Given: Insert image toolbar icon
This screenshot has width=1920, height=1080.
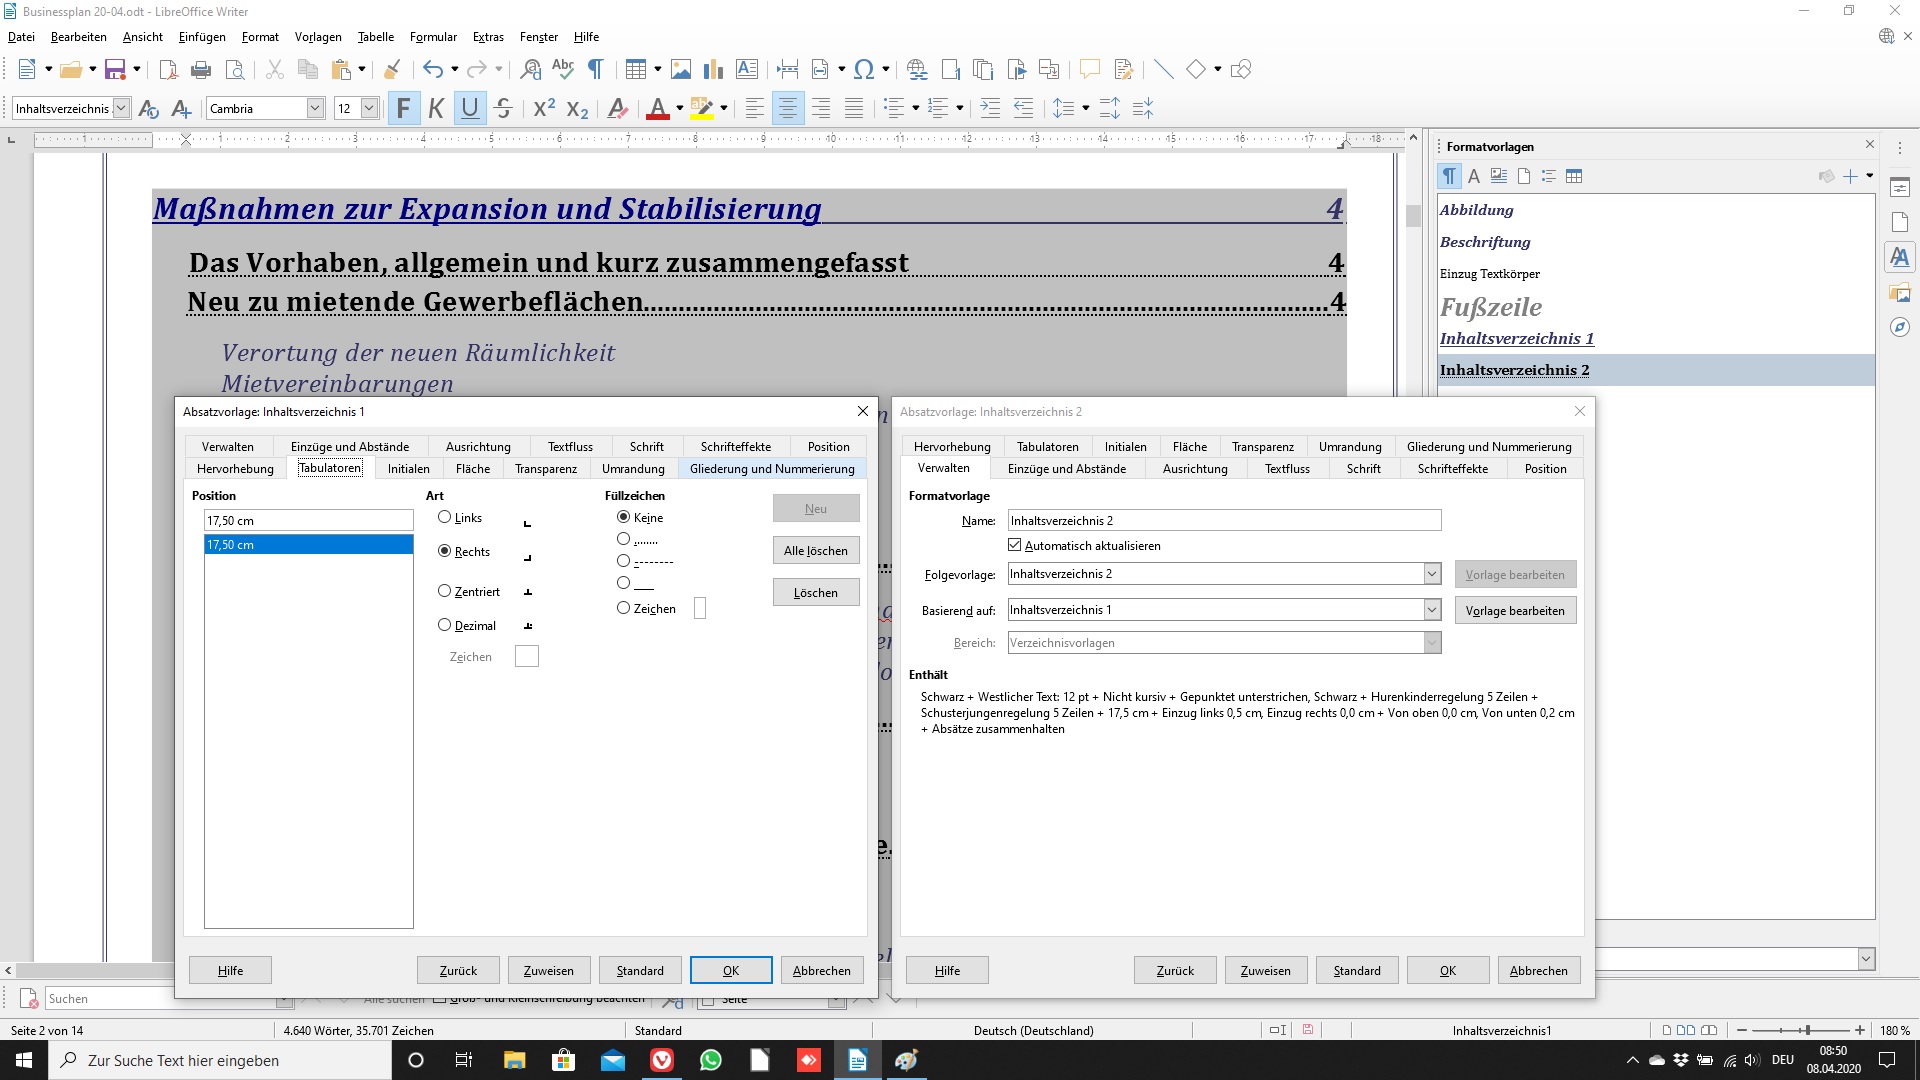Looking at the screenshot, I should click(x=681, y=69).
